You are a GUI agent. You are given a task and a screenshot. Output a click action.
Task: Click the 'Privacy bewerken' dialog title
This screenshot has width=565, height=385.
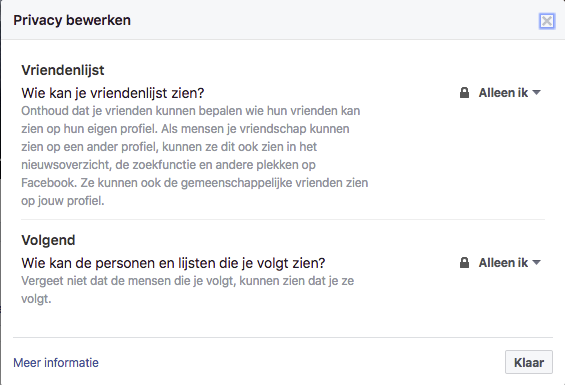[72, 20]
